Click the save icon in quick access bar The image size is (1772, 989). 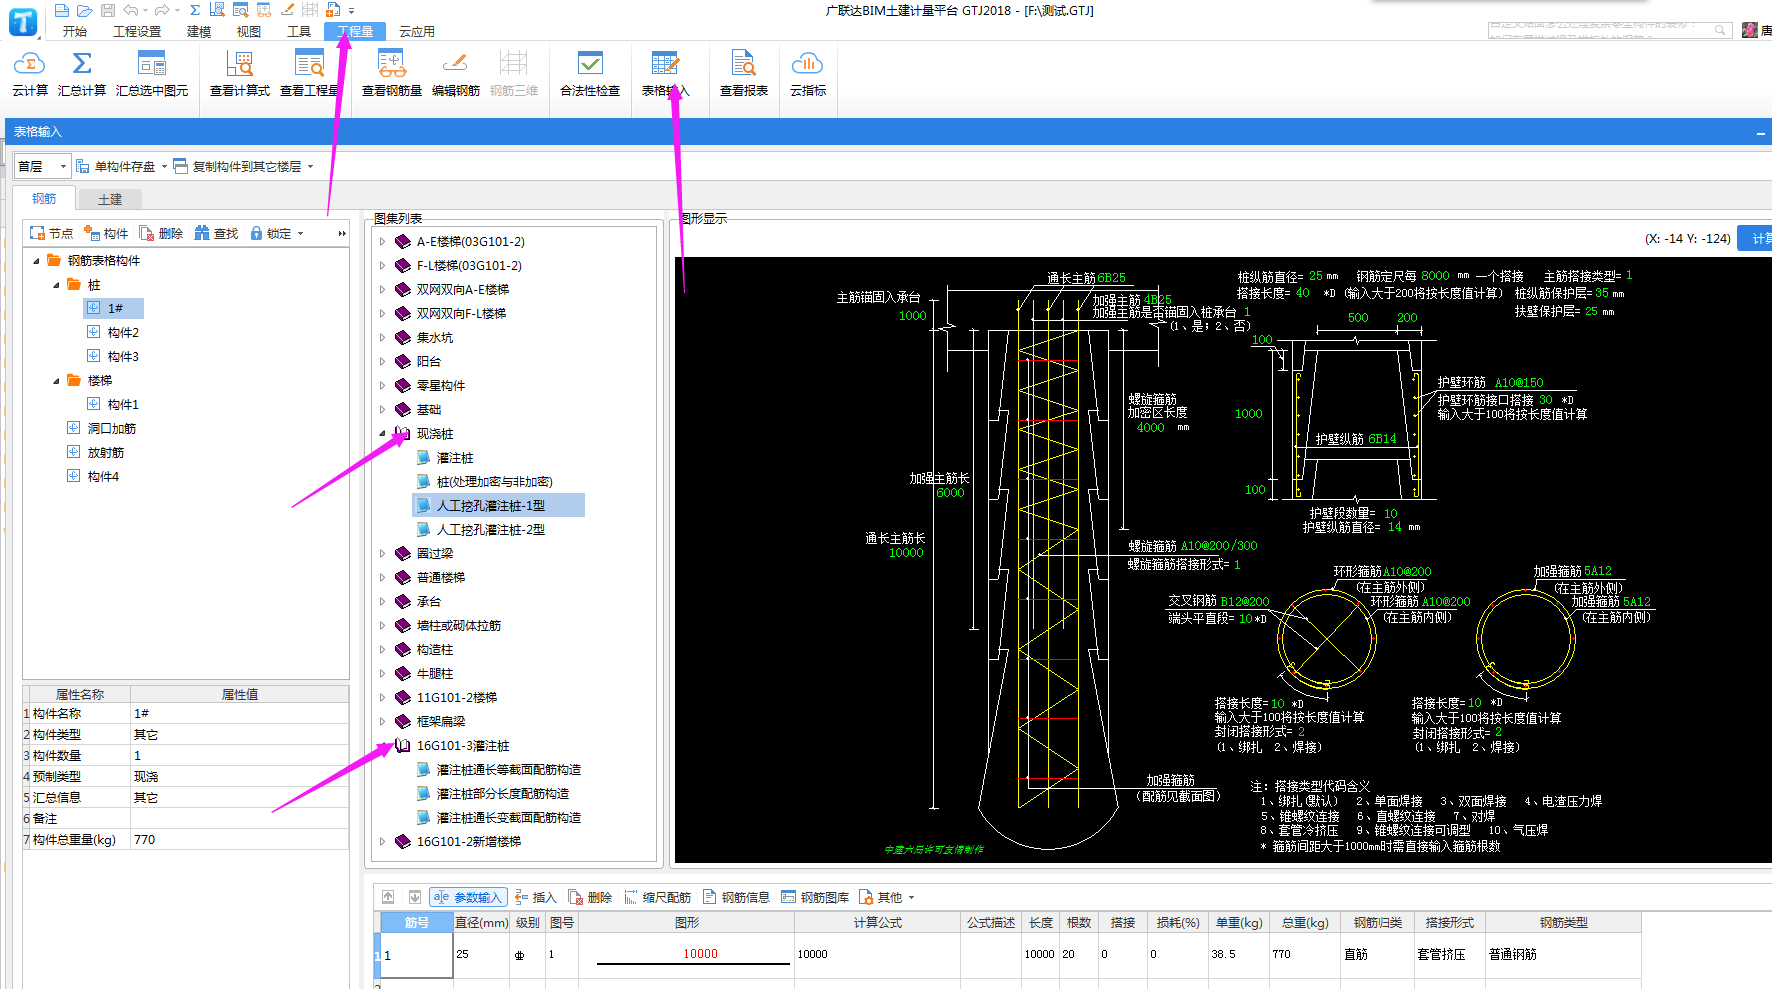(108, 10)
